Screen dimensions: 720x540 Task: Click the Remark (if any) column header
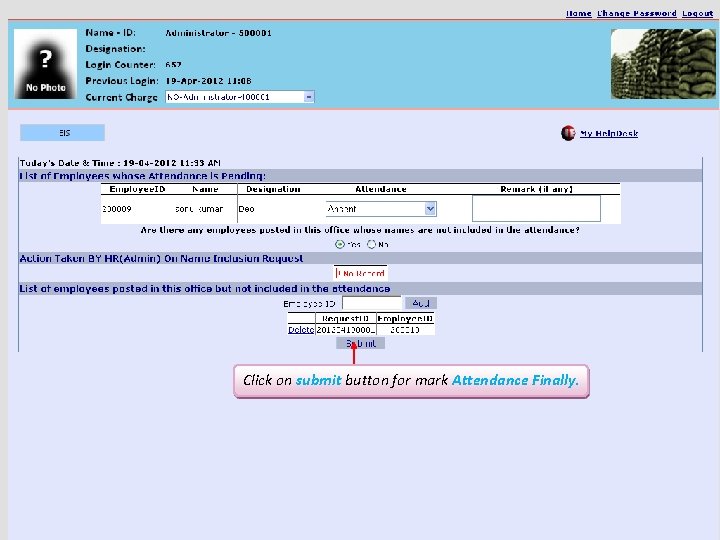(x=536, y=189)
